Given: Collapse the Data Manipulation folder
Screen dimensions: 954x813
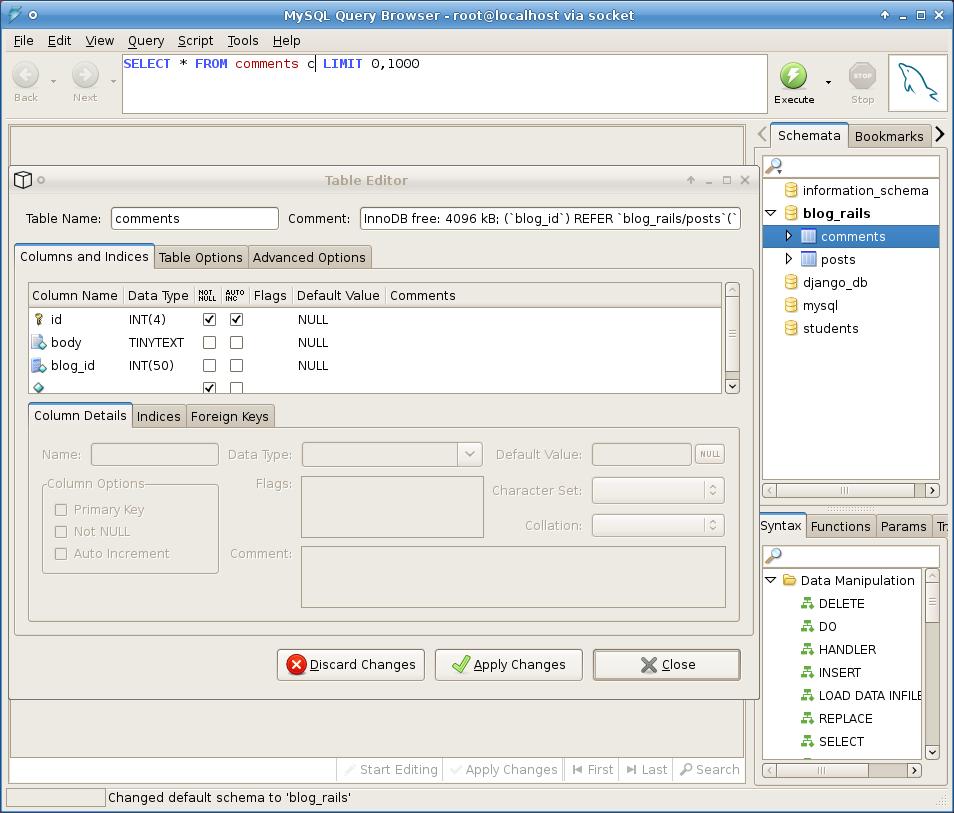Looking at the screenshot, I should [771, 580].
